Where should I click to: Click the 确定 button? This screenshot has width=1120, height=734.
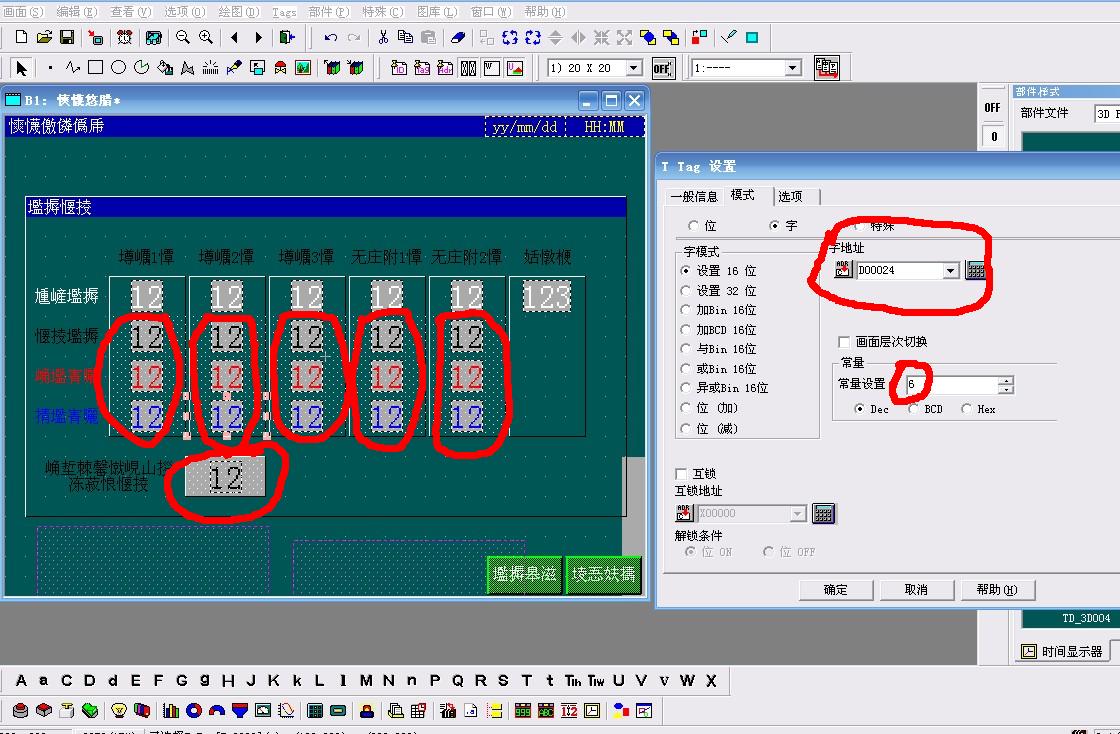[x=836, y=589]
